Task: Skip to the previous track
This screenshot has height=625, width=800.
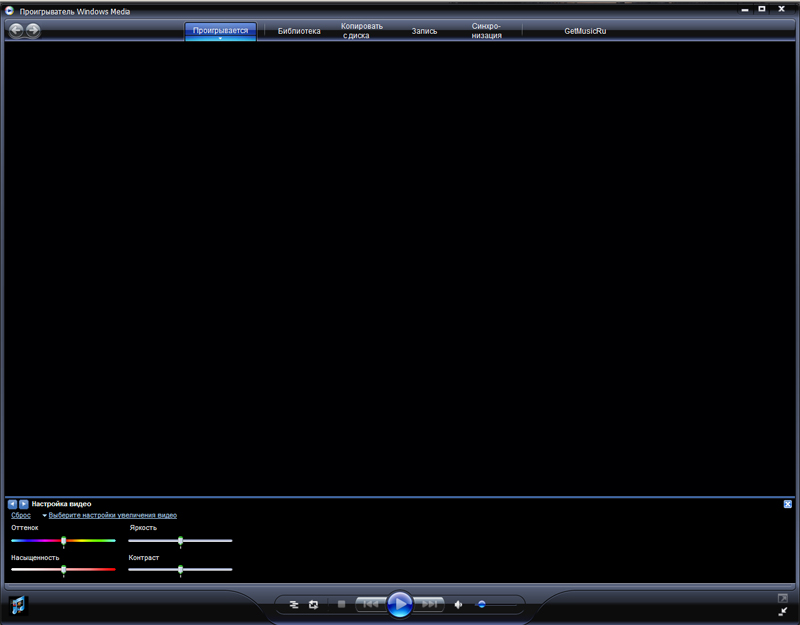Action: [369, 604]
